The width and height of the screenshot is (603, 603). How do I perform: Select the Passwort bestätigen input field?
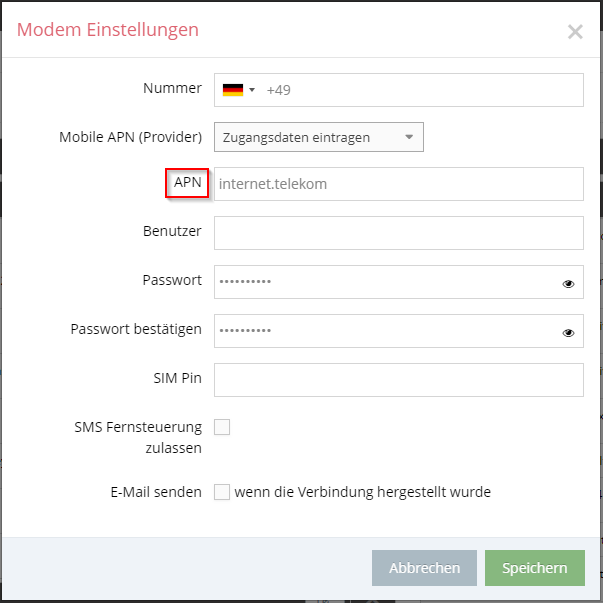[x=399, y=331]
